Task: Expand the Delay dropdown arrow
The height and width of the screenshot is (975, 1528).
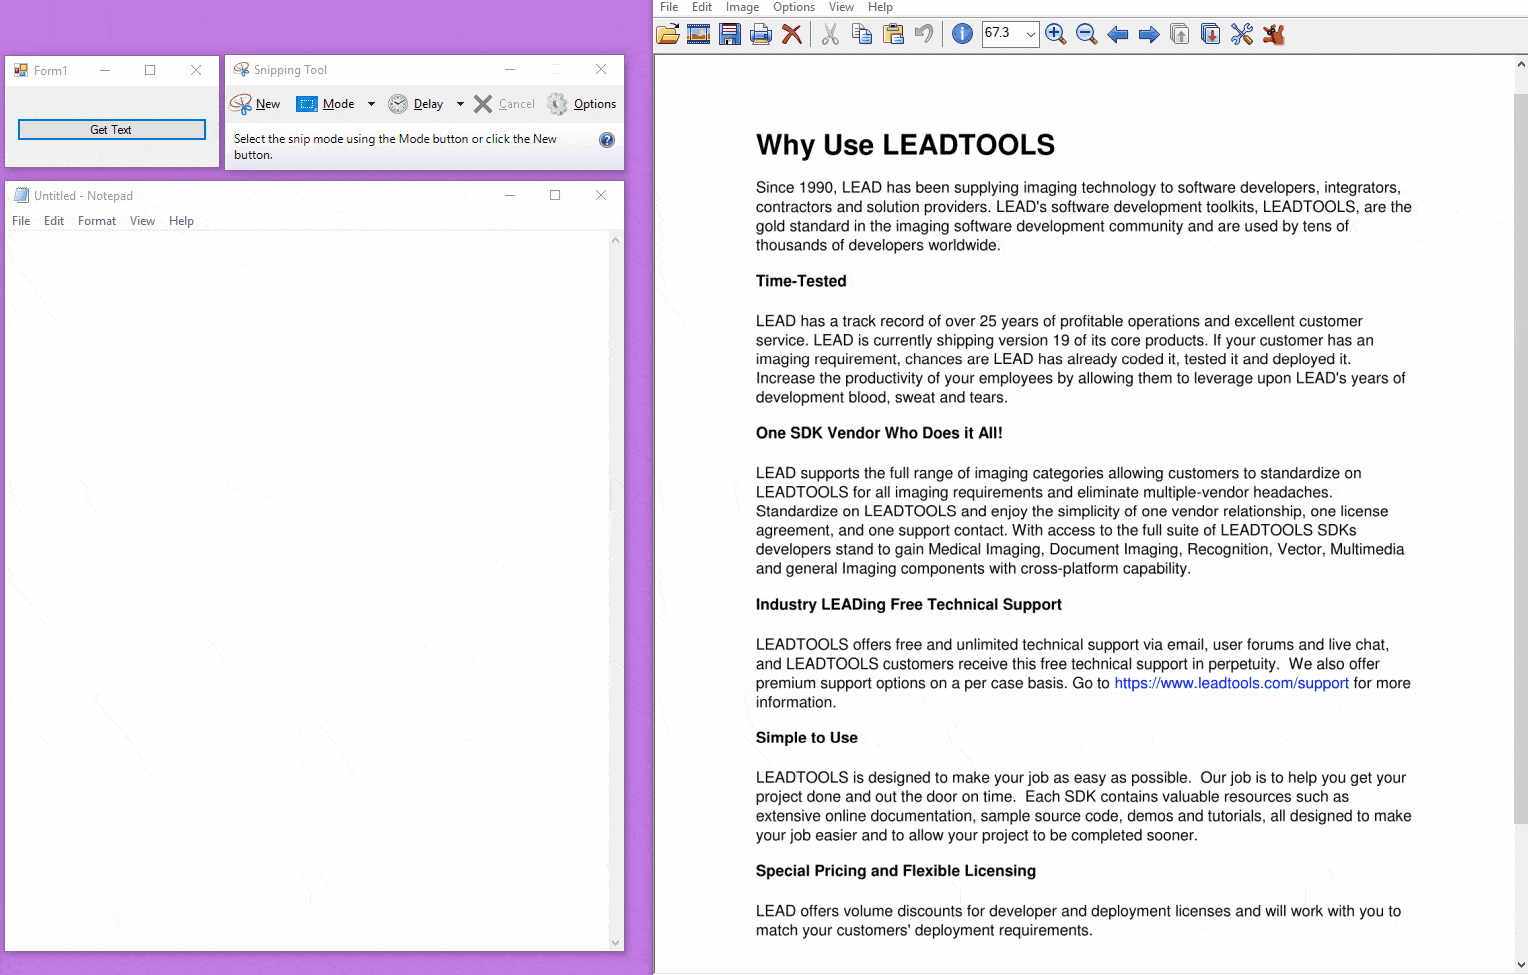Action: (x=460, y=104)
